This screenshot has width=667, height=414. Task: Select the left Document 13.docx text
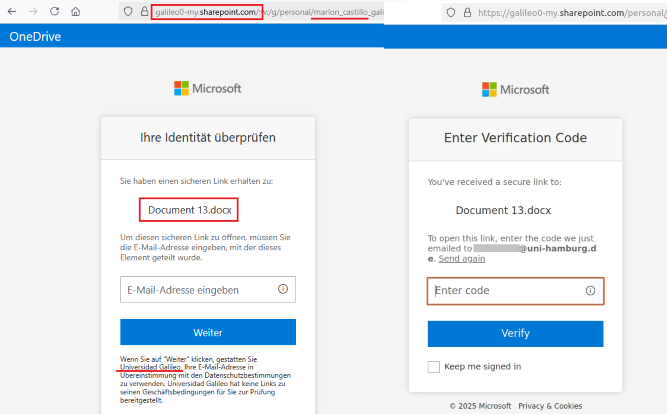click(x=190, y=210)
